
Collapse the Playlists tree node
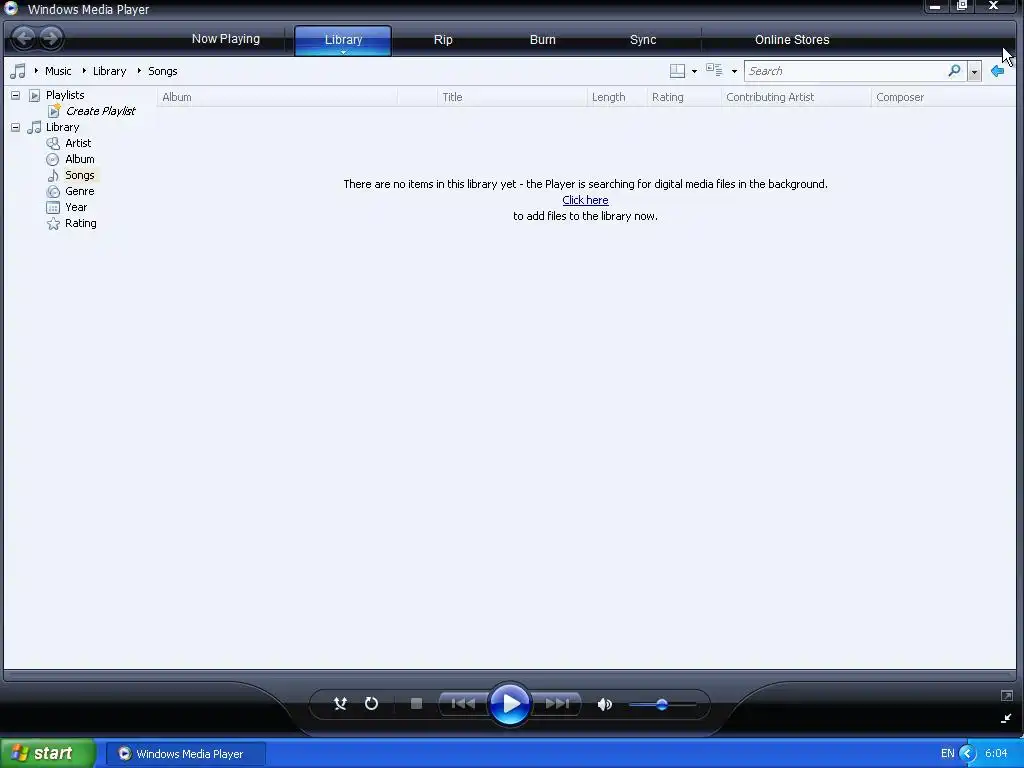(x=16, y=95)
